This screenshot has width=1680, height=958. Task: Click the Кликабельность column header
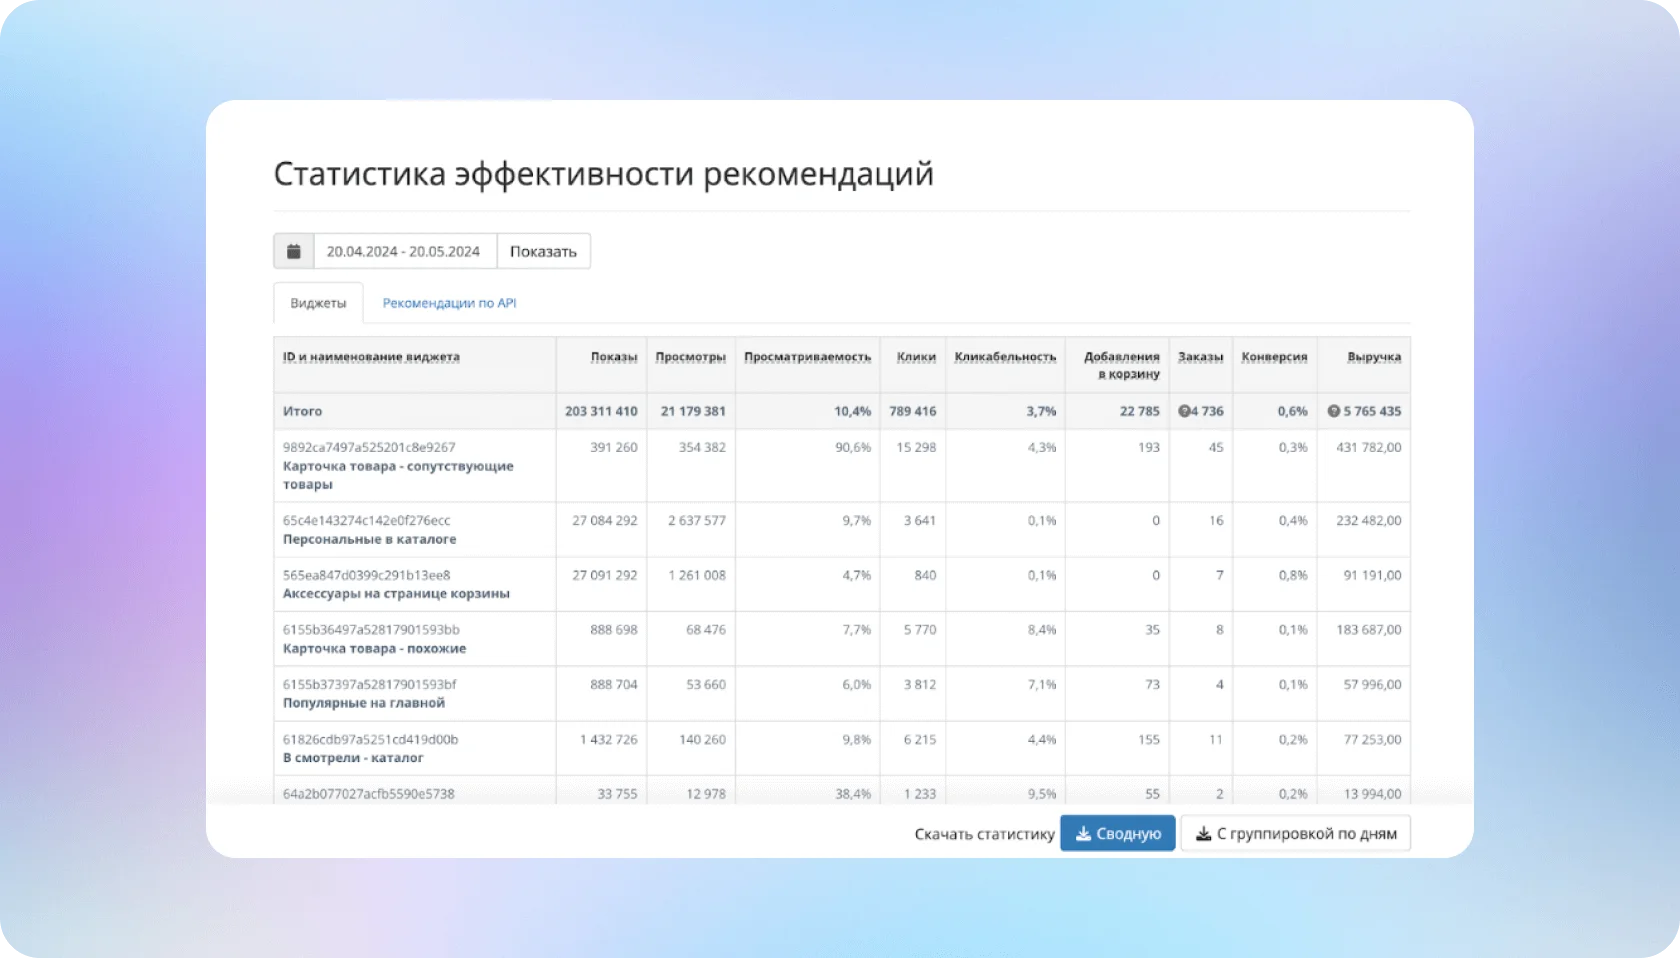1005,357
